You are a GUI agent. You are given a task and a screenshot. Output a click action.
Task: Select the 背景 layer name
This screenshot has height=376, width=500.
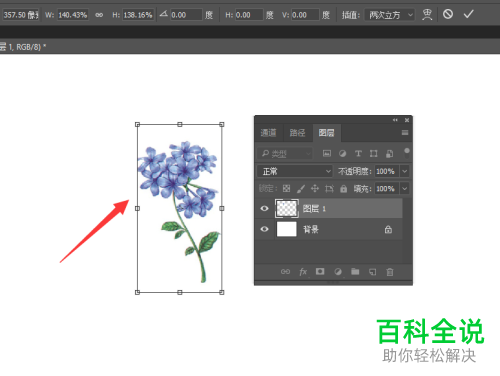click(x=311, y=229)
